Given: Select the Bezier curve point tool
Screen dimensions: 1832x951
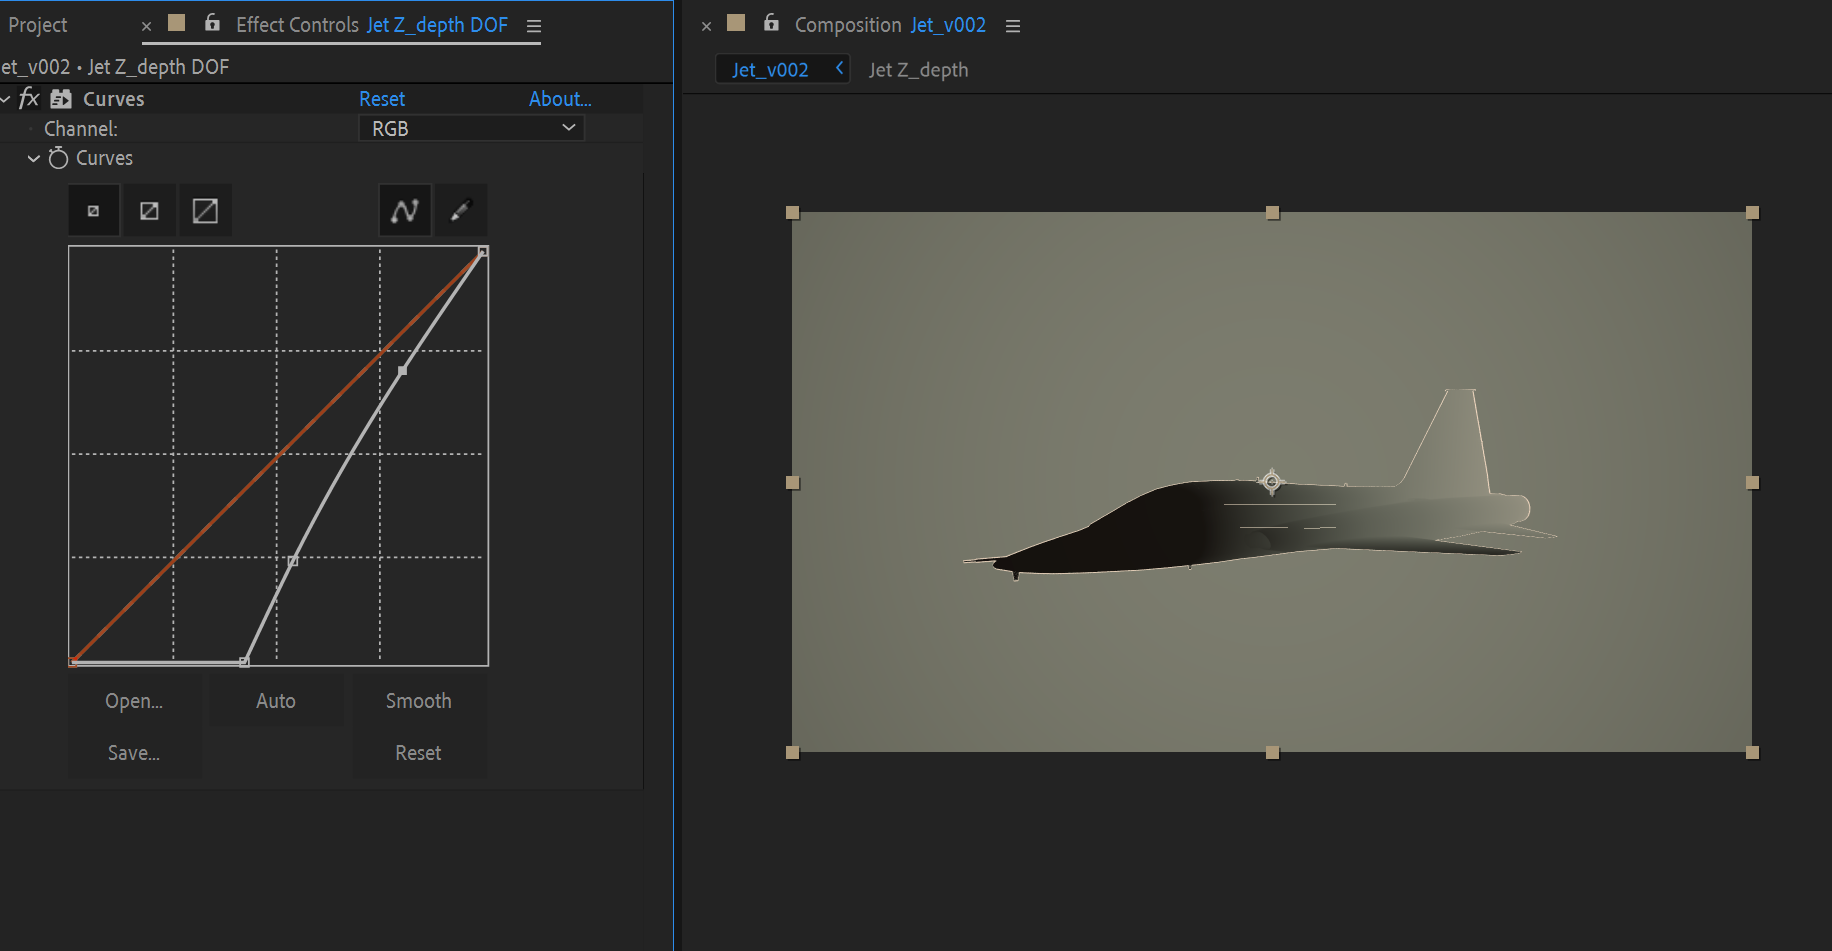Looking at the screenshot, I should pyautogui.click(x=405, y=211).
